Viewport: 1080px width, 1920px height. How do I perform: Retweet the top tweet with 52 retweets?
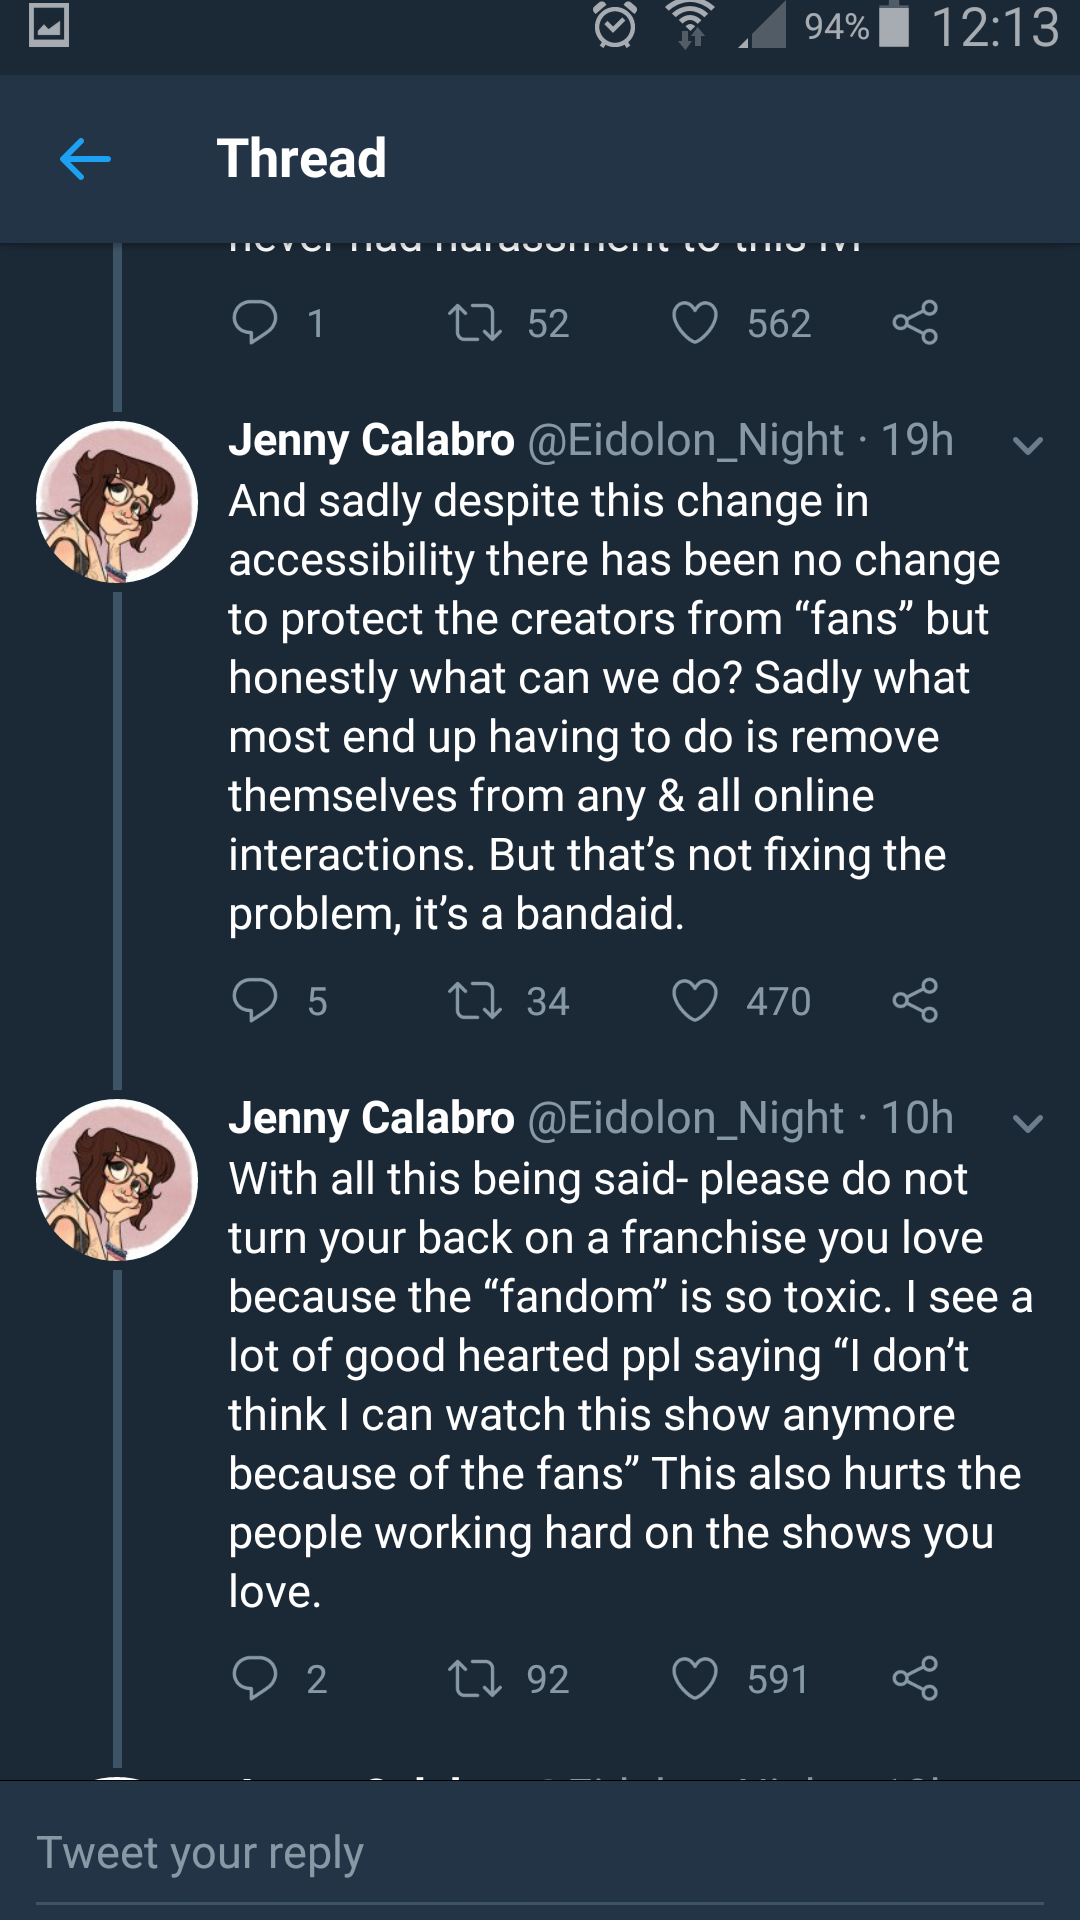[475, 323]
